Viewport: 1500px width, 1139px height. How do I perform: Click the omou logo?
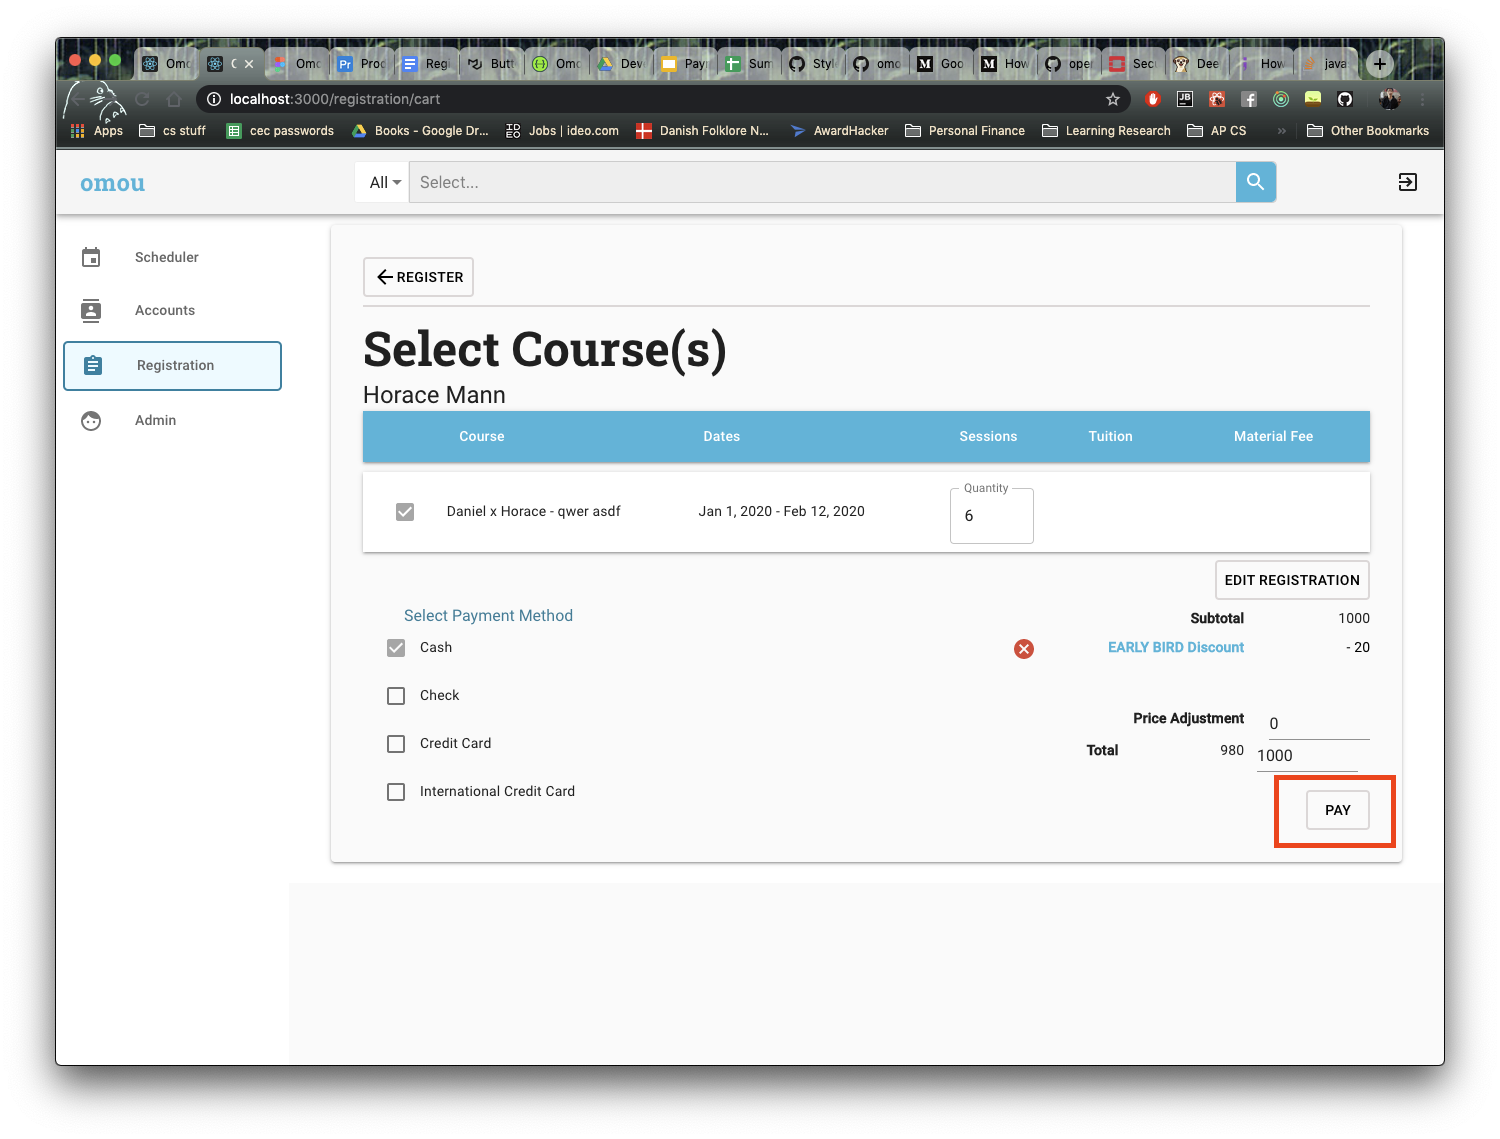click(x=112, y=183)
